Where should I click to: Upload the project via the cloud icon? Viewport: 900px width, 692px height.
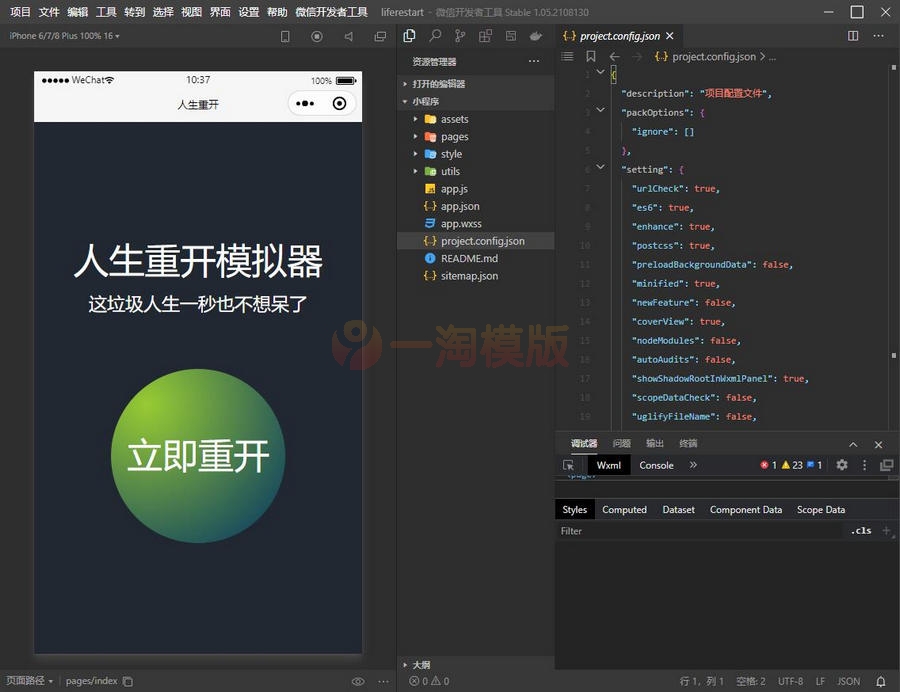pyautogui.click(x=536, y=35)
